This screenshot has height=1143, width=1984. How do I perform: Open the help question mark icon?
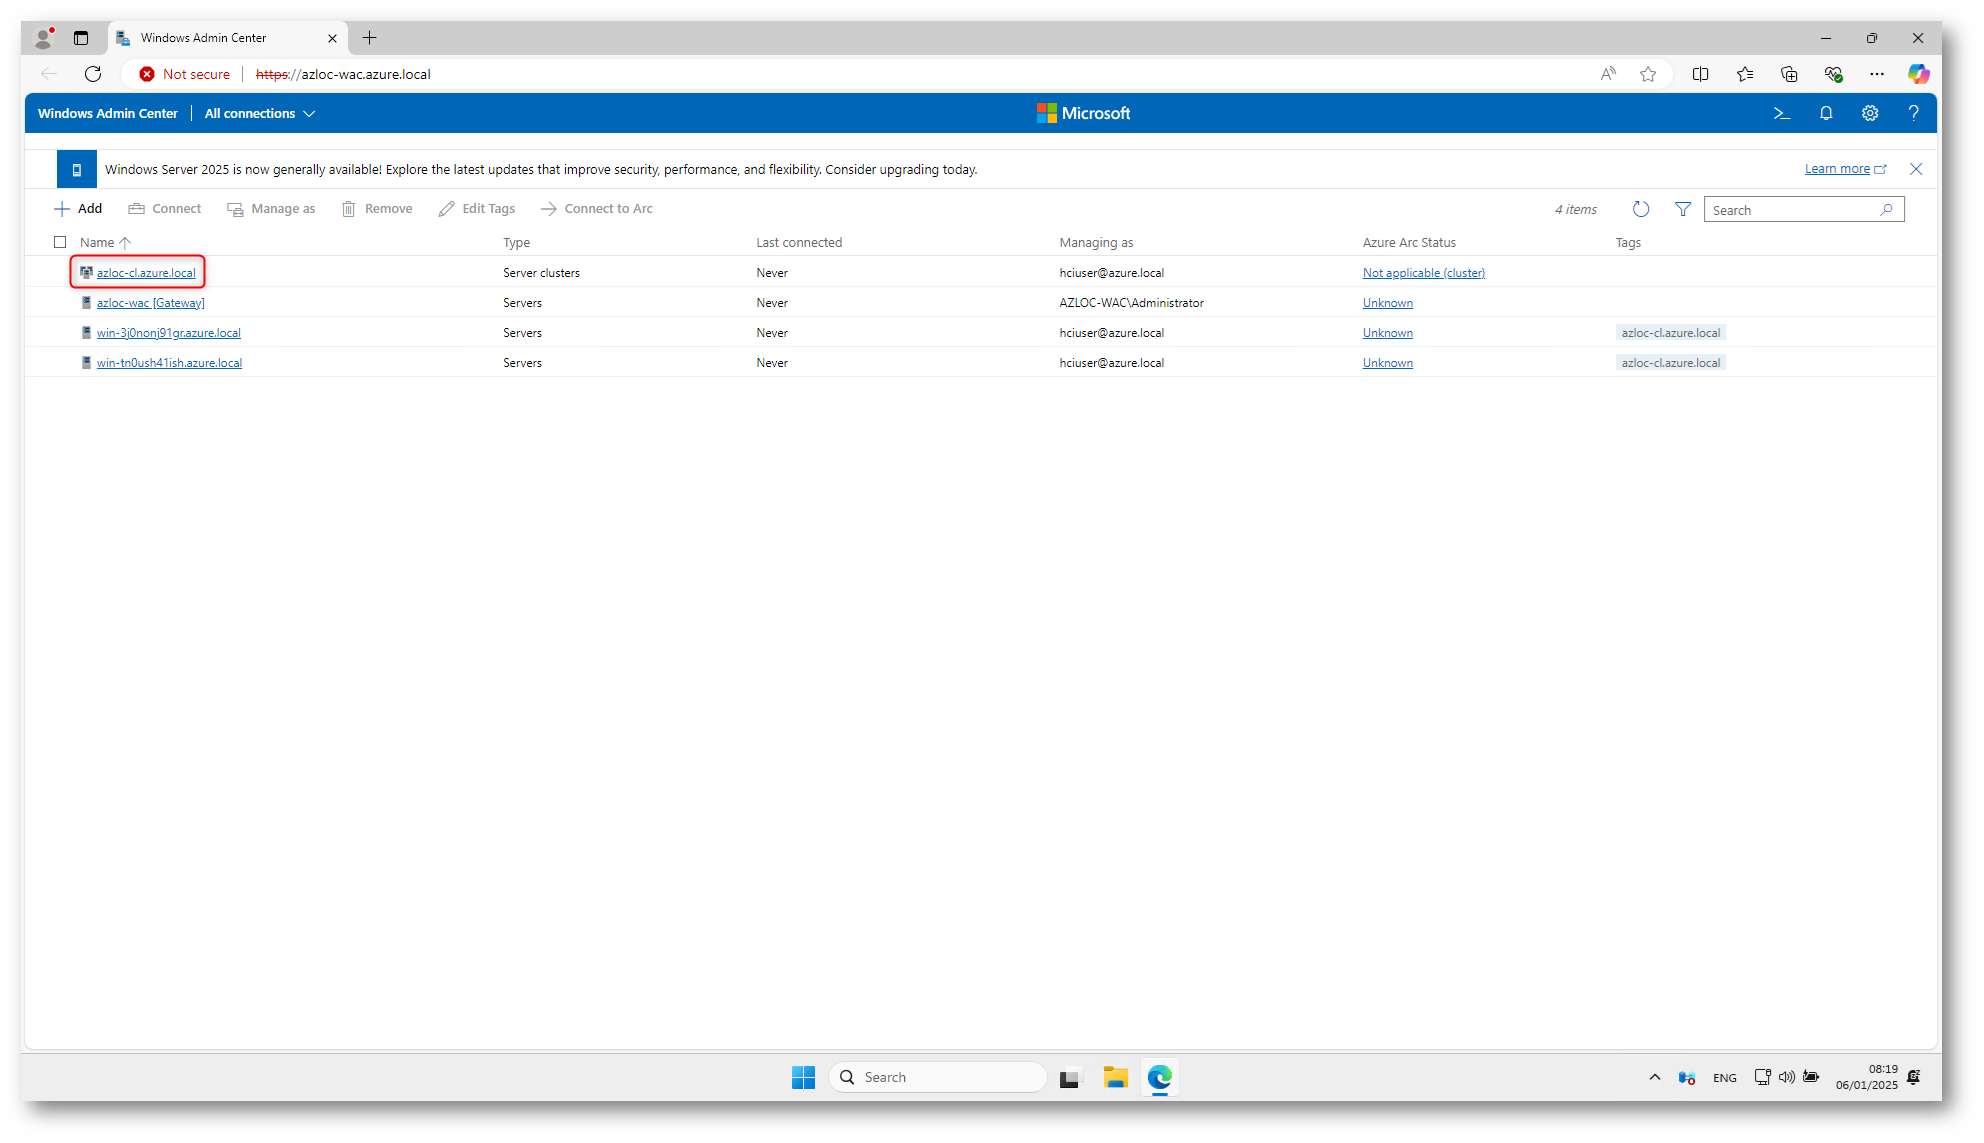tap(1913, 113)
